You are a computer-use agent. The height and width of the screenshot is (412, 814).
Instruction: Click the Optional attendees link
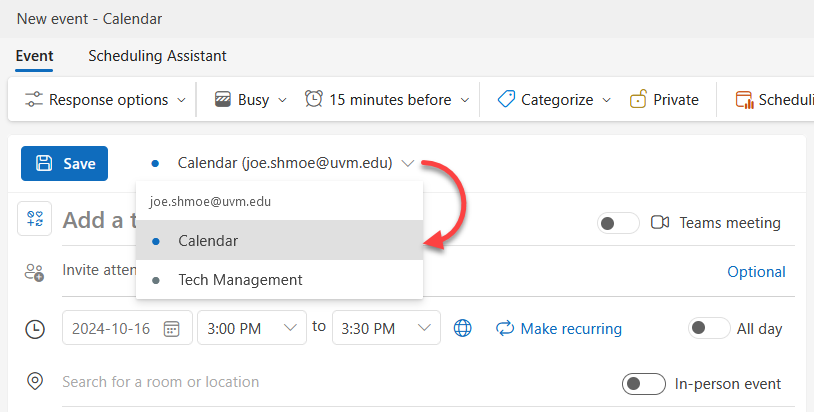756,272
